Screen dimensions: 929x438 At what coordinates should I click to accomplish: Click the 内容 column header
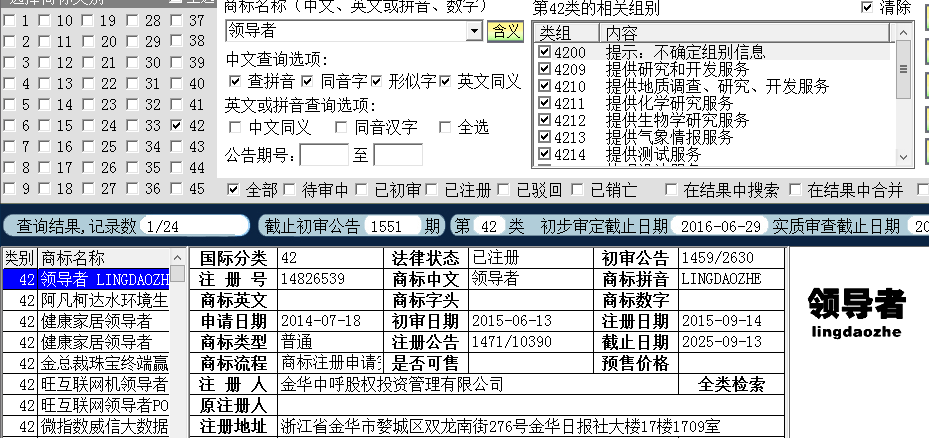coord(744,33)
